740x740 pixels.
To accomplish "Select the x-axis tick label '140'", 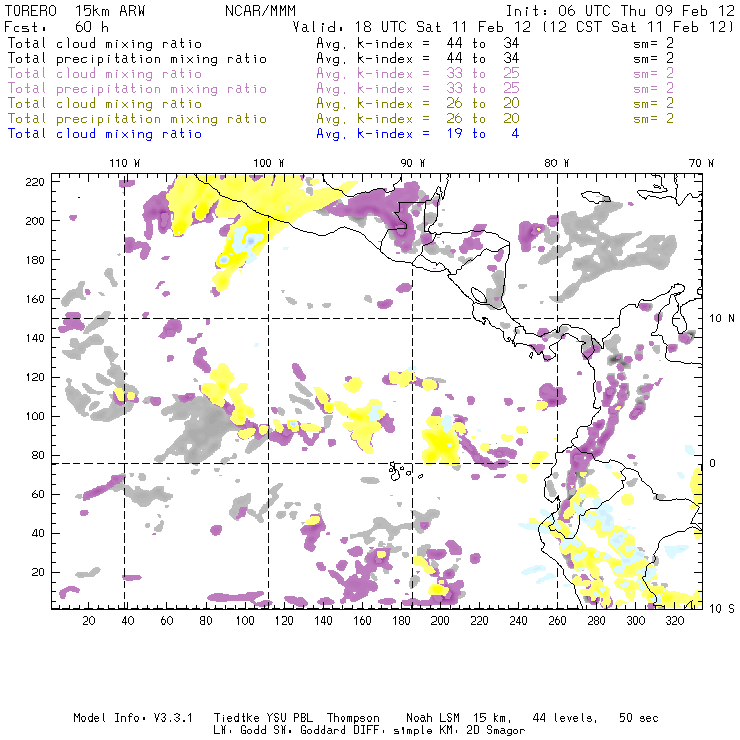I will click(323, 621).
